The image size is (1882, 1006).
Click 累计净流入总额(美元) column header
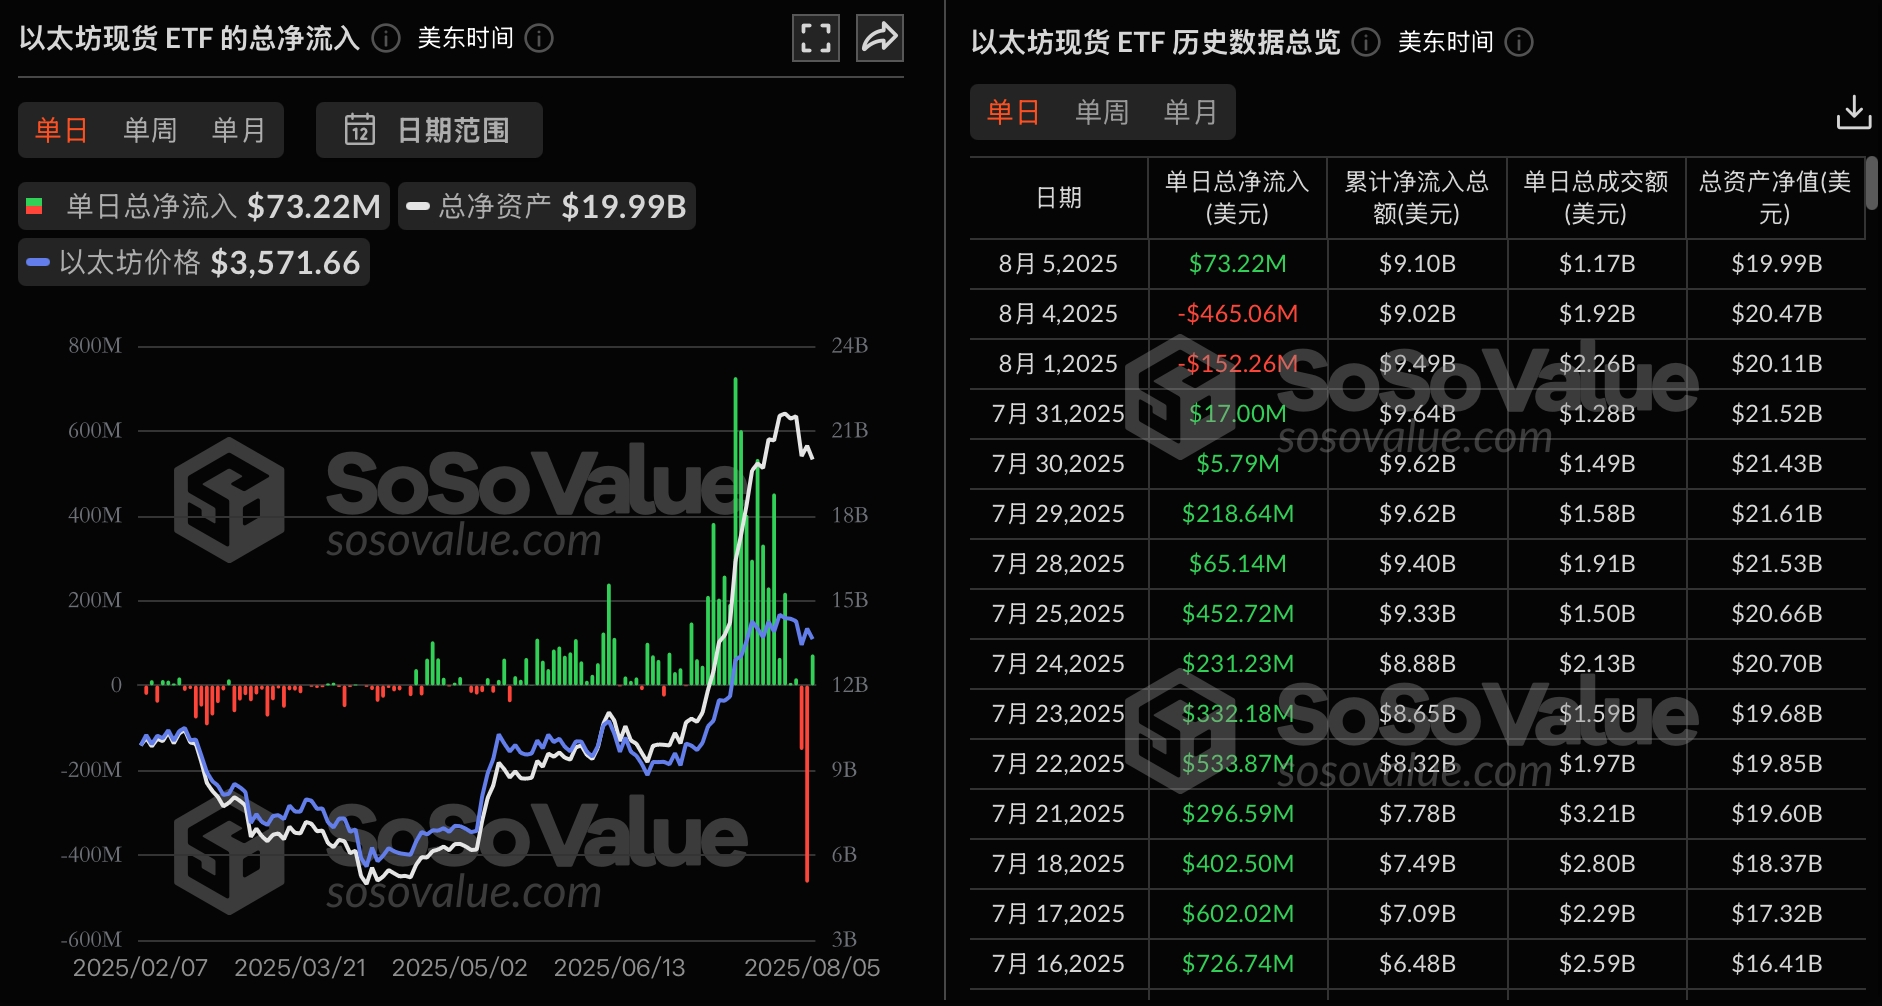click(x=1417, y=198)
